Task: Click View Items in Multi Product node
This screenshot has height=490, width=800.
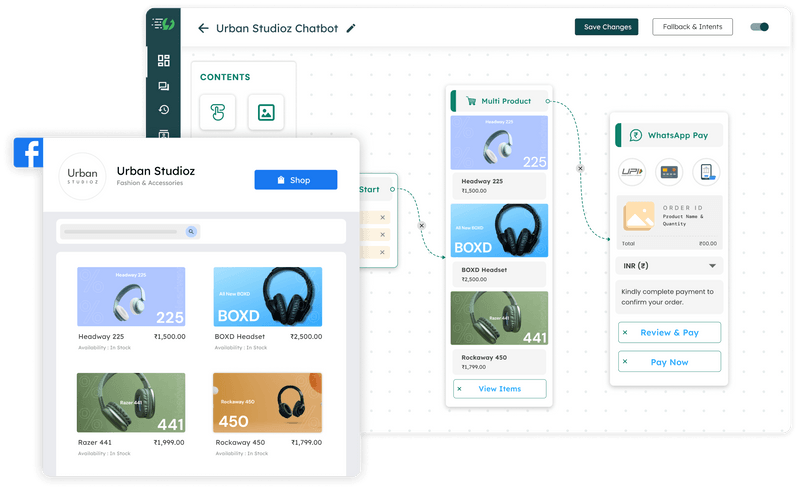Action: (499, 389)
